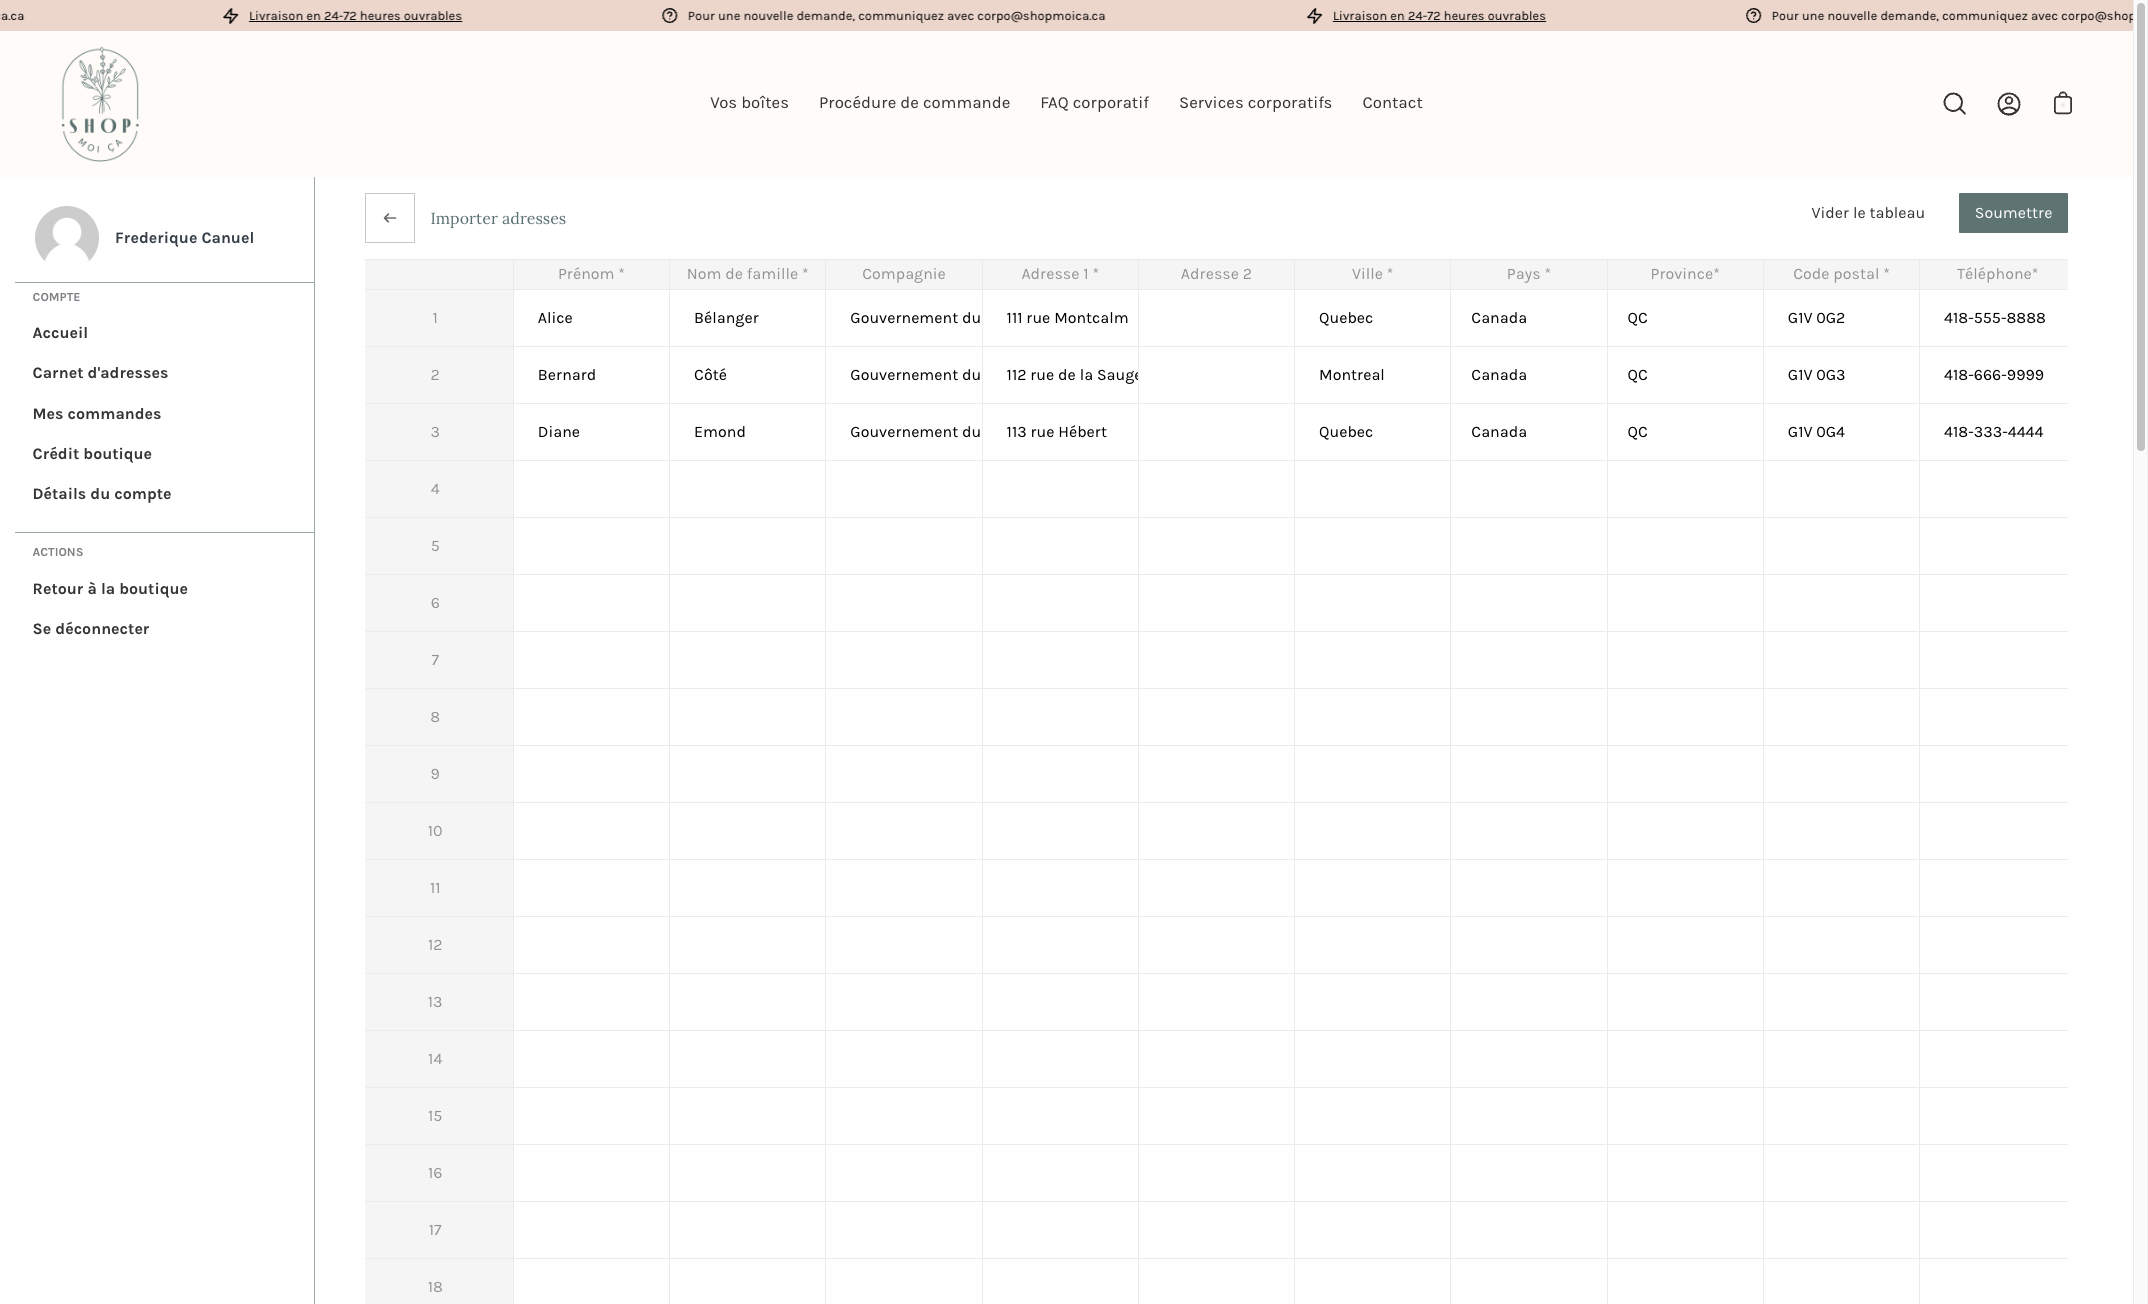
Task: Open the shopping bag cart icon
Action: 2062,104
